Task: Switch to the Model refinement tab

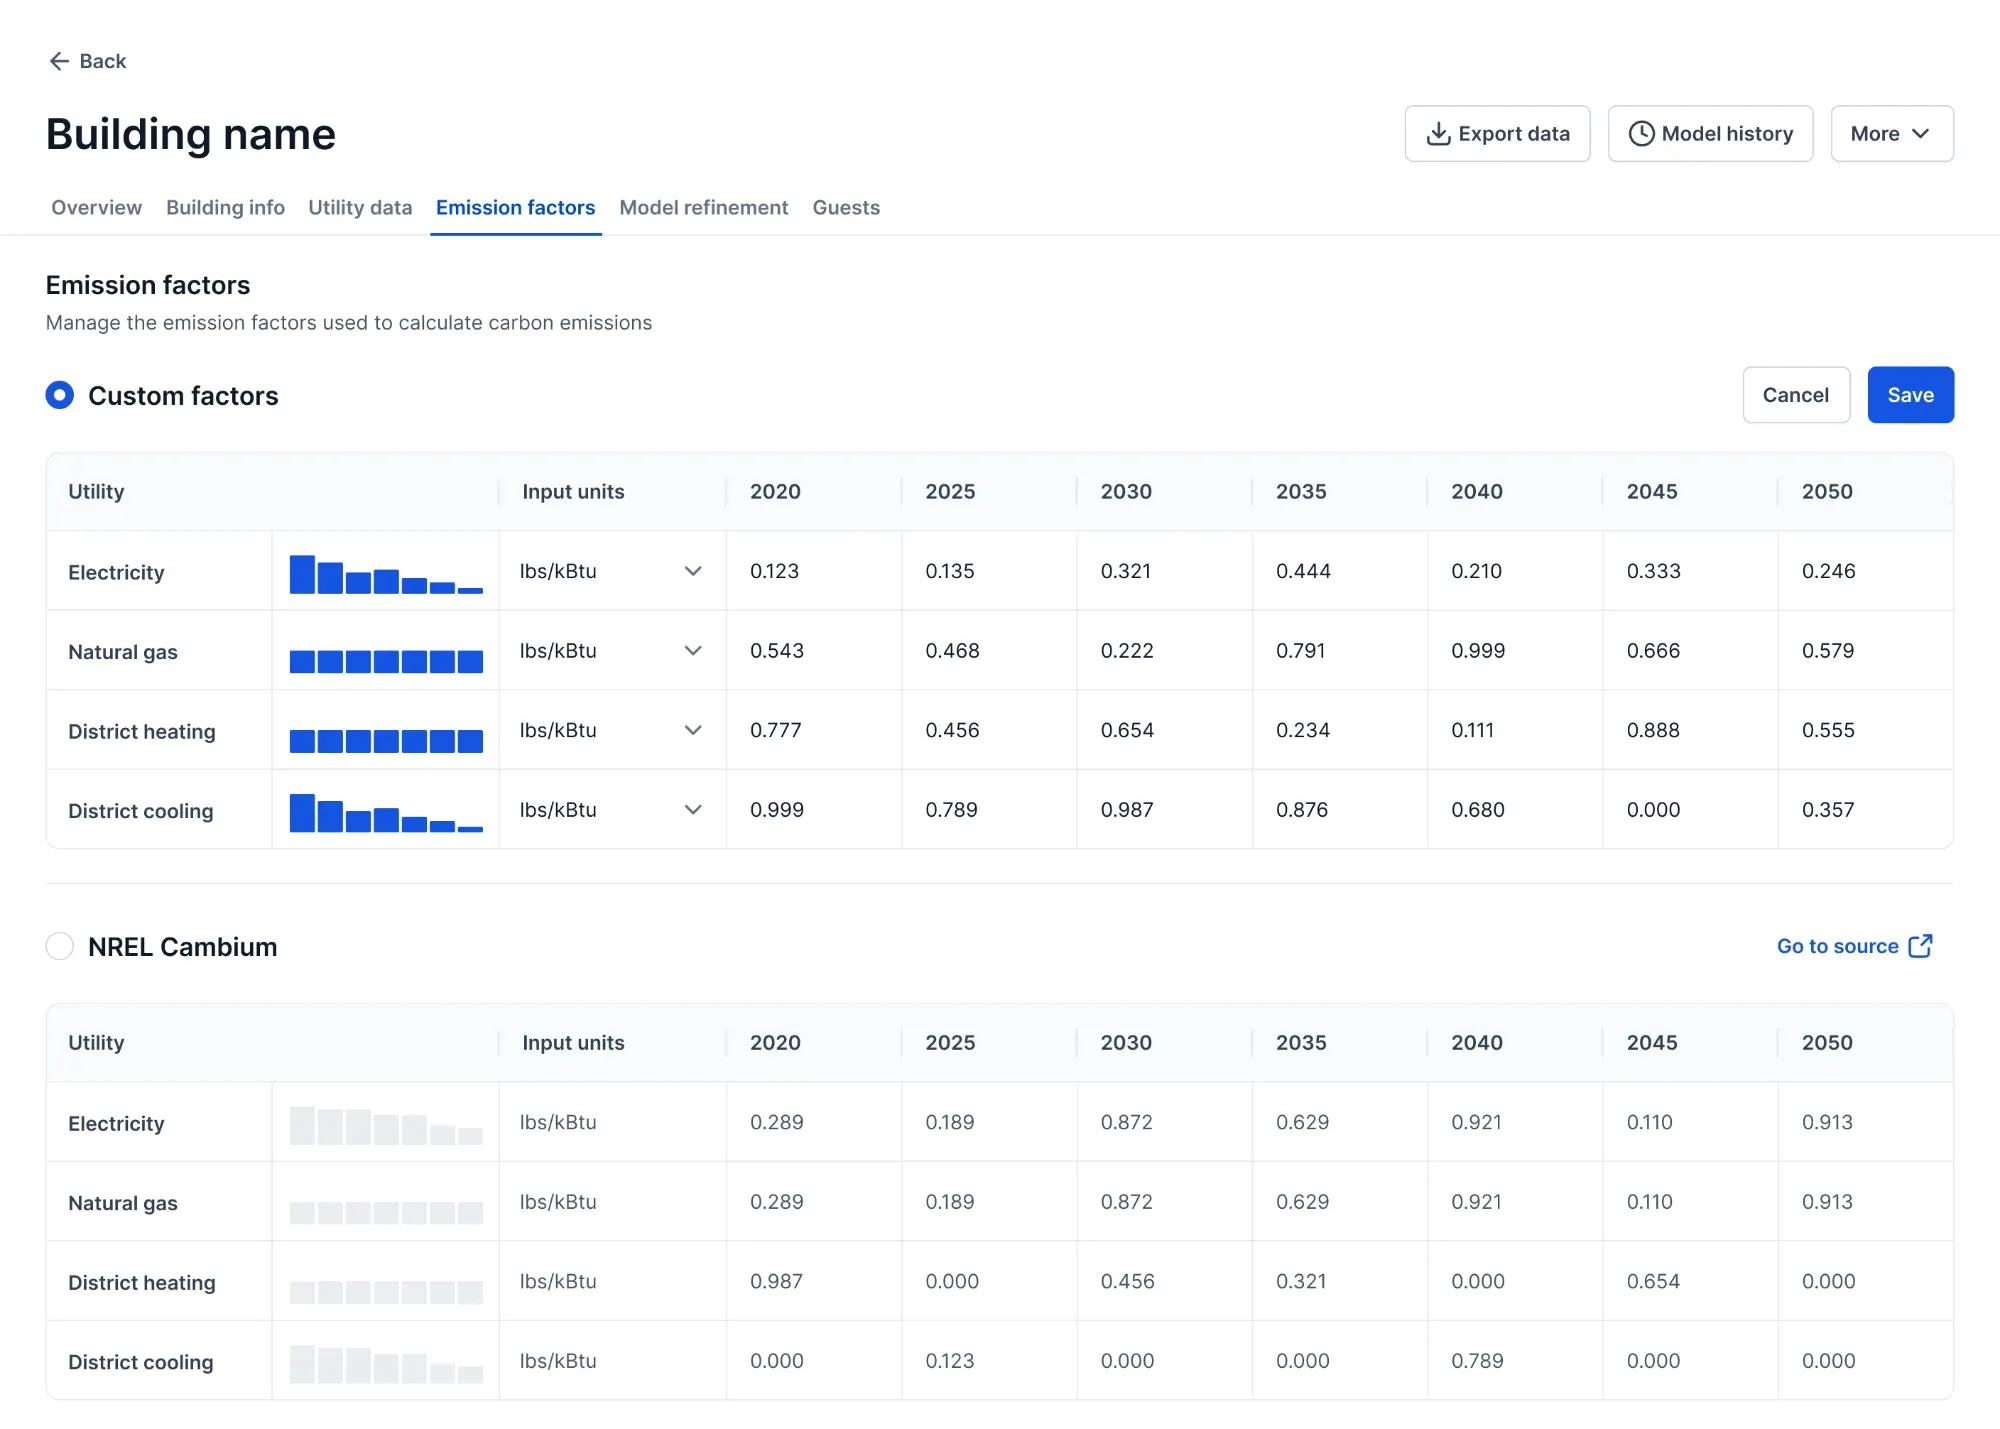Action: (703, 208)
